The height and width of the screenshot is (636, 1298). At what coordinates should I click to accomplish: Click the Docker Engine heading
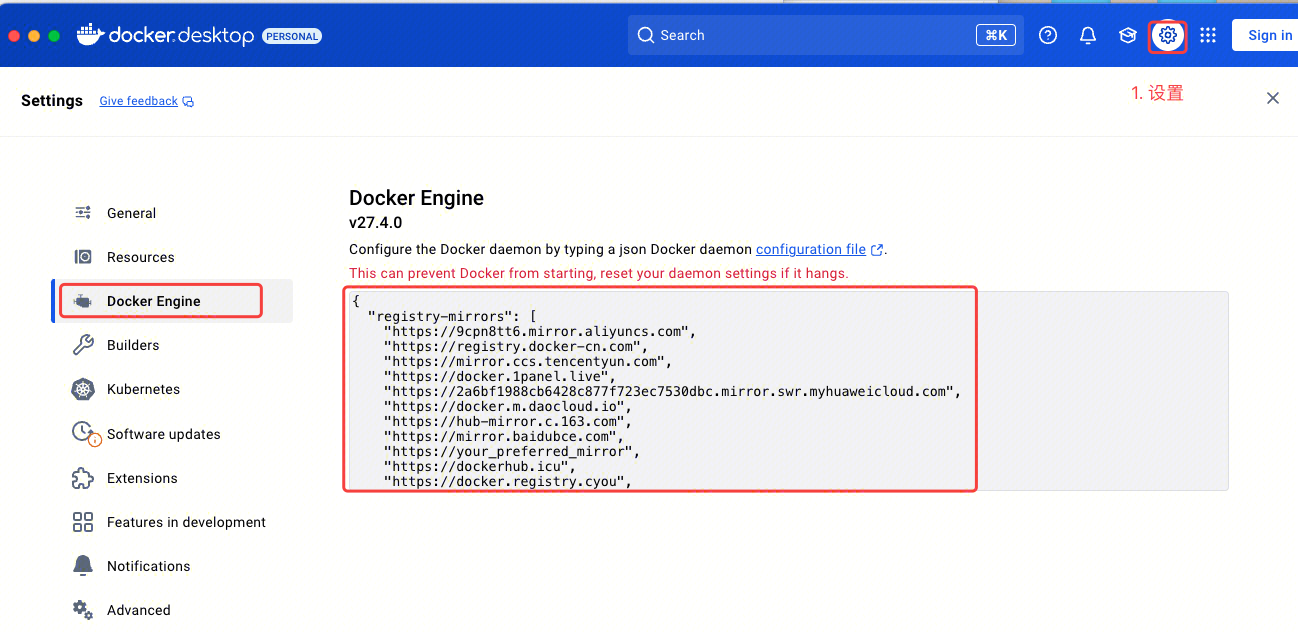click(416, 198)
